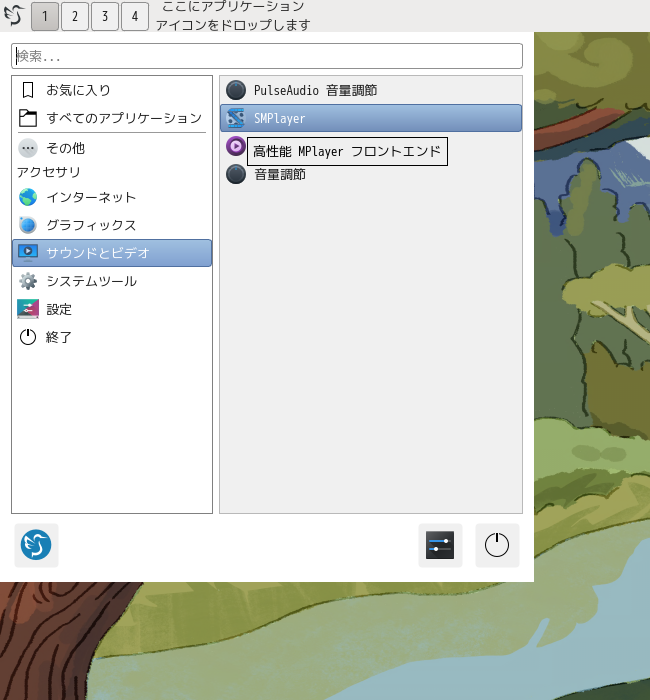Show すべてのアプリケーション category
This screenshot has width=650, height=700.
112,118
